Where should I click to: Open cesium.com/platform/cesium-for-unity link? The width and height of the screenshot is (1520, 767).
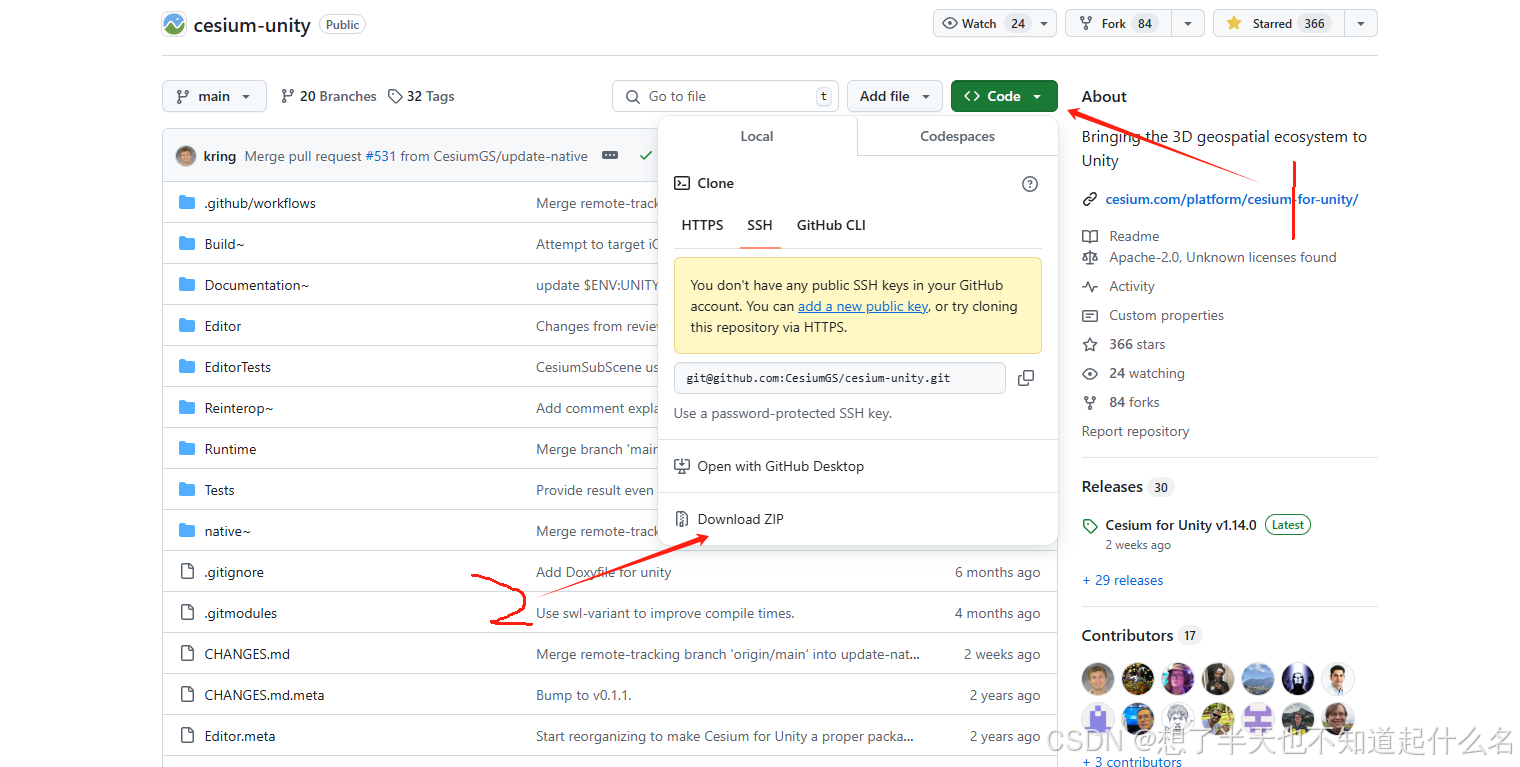[x=1232, y=199]
